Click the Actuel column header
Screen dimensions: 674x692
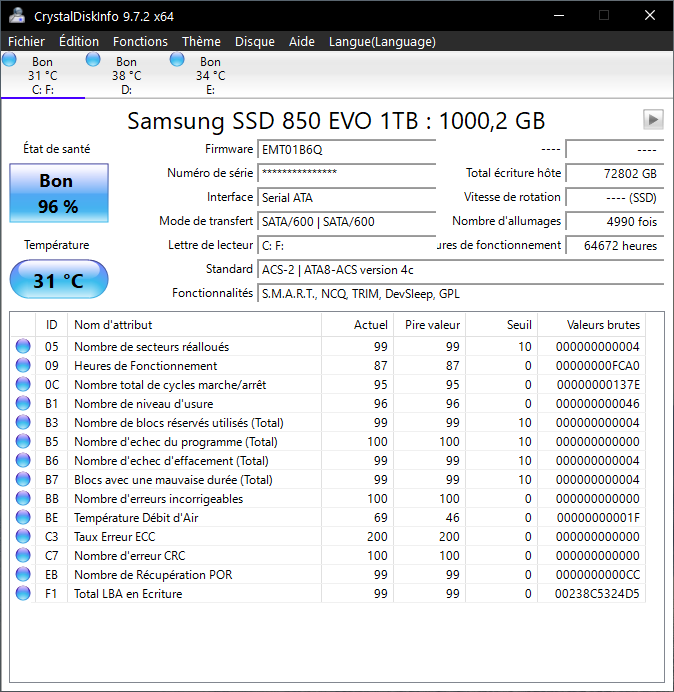(x=358, y=325)
